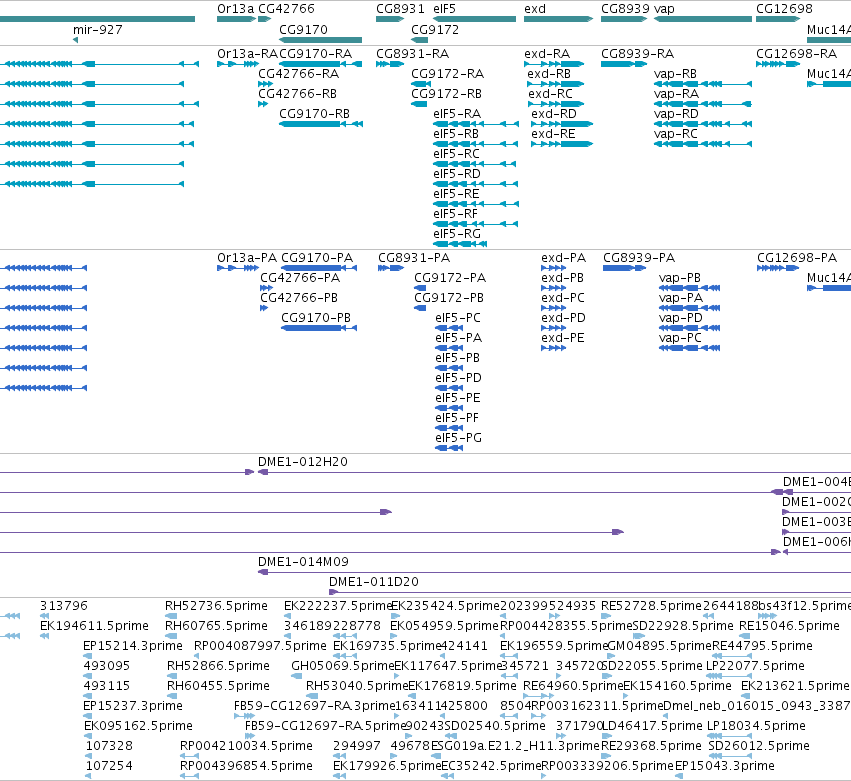Select transcript eIF5-RD label

[457, 174]
